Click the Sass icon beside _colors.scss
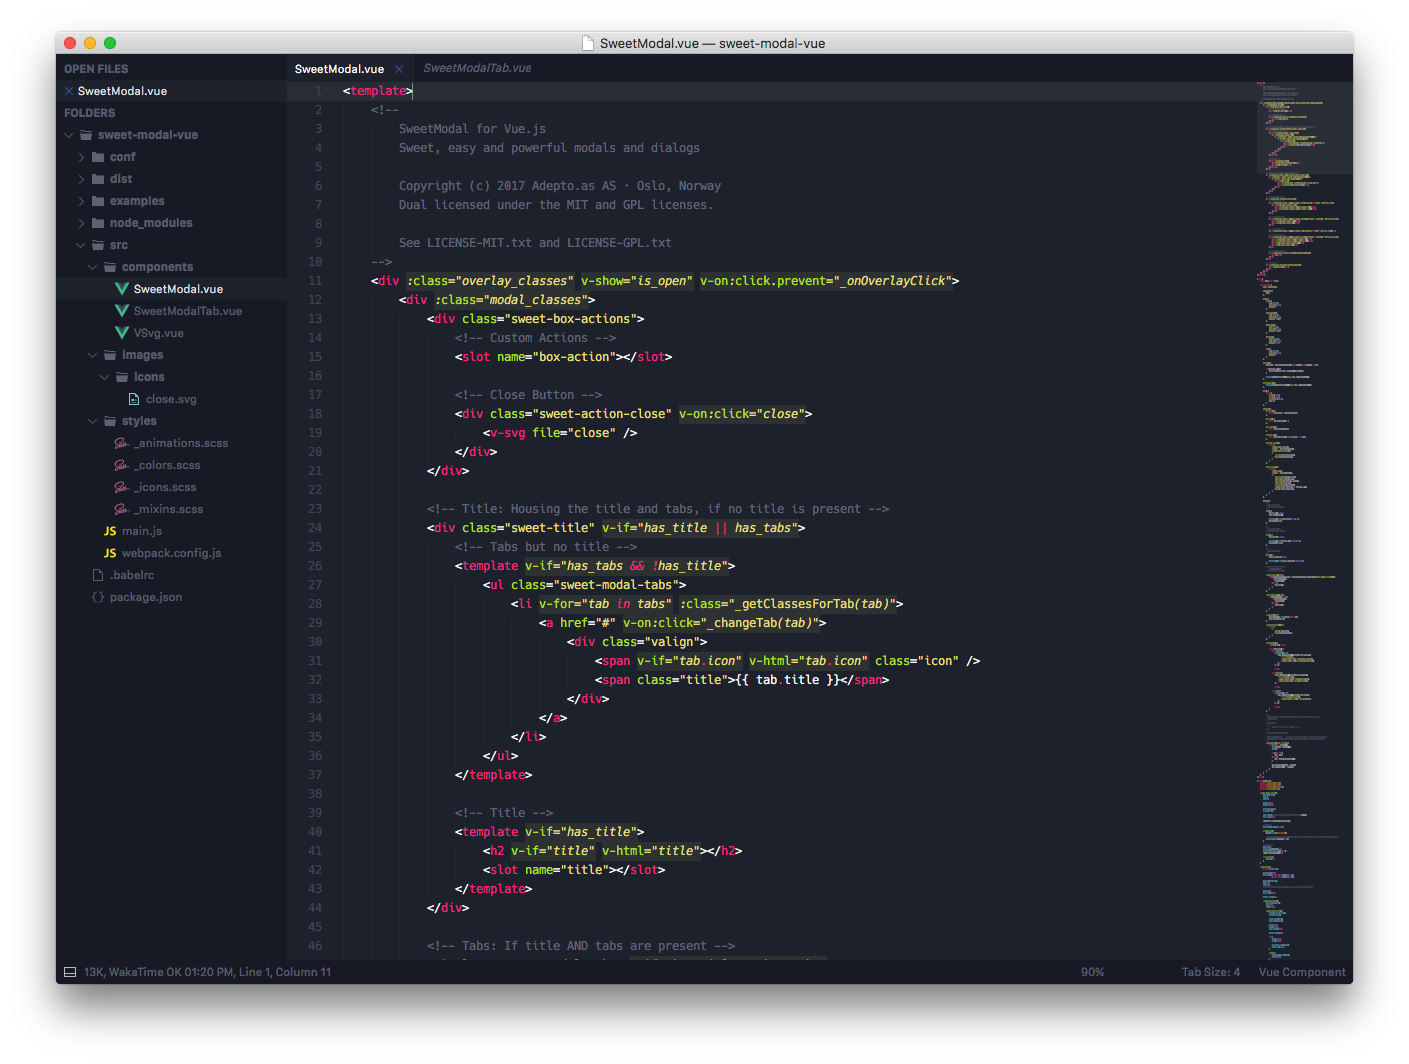Image resolution: width=1409 pixels, height=1064 pixels. (121, 465)
